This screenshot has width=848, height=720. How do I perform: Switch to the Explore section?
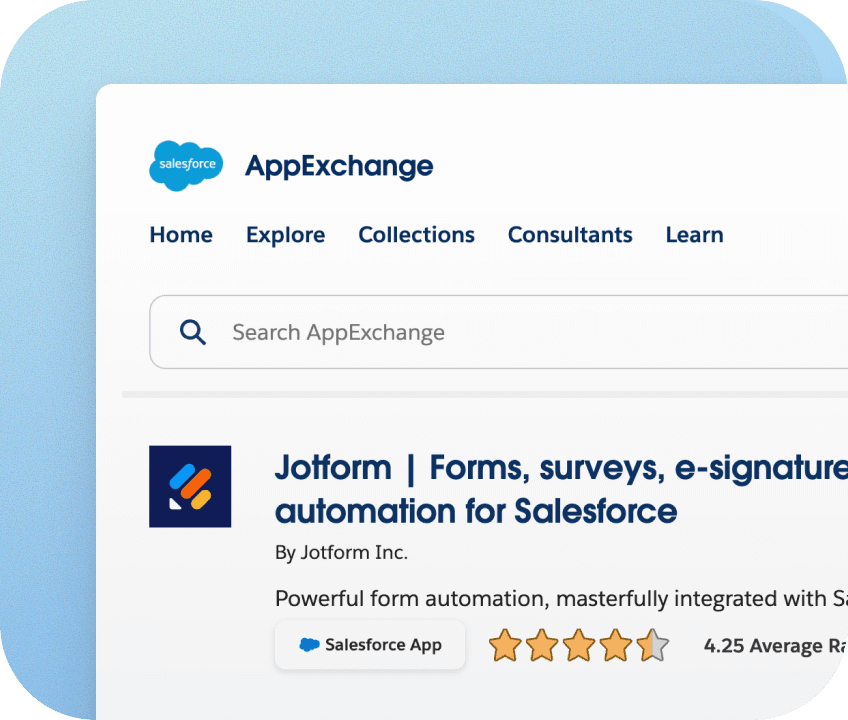point(285,234)
